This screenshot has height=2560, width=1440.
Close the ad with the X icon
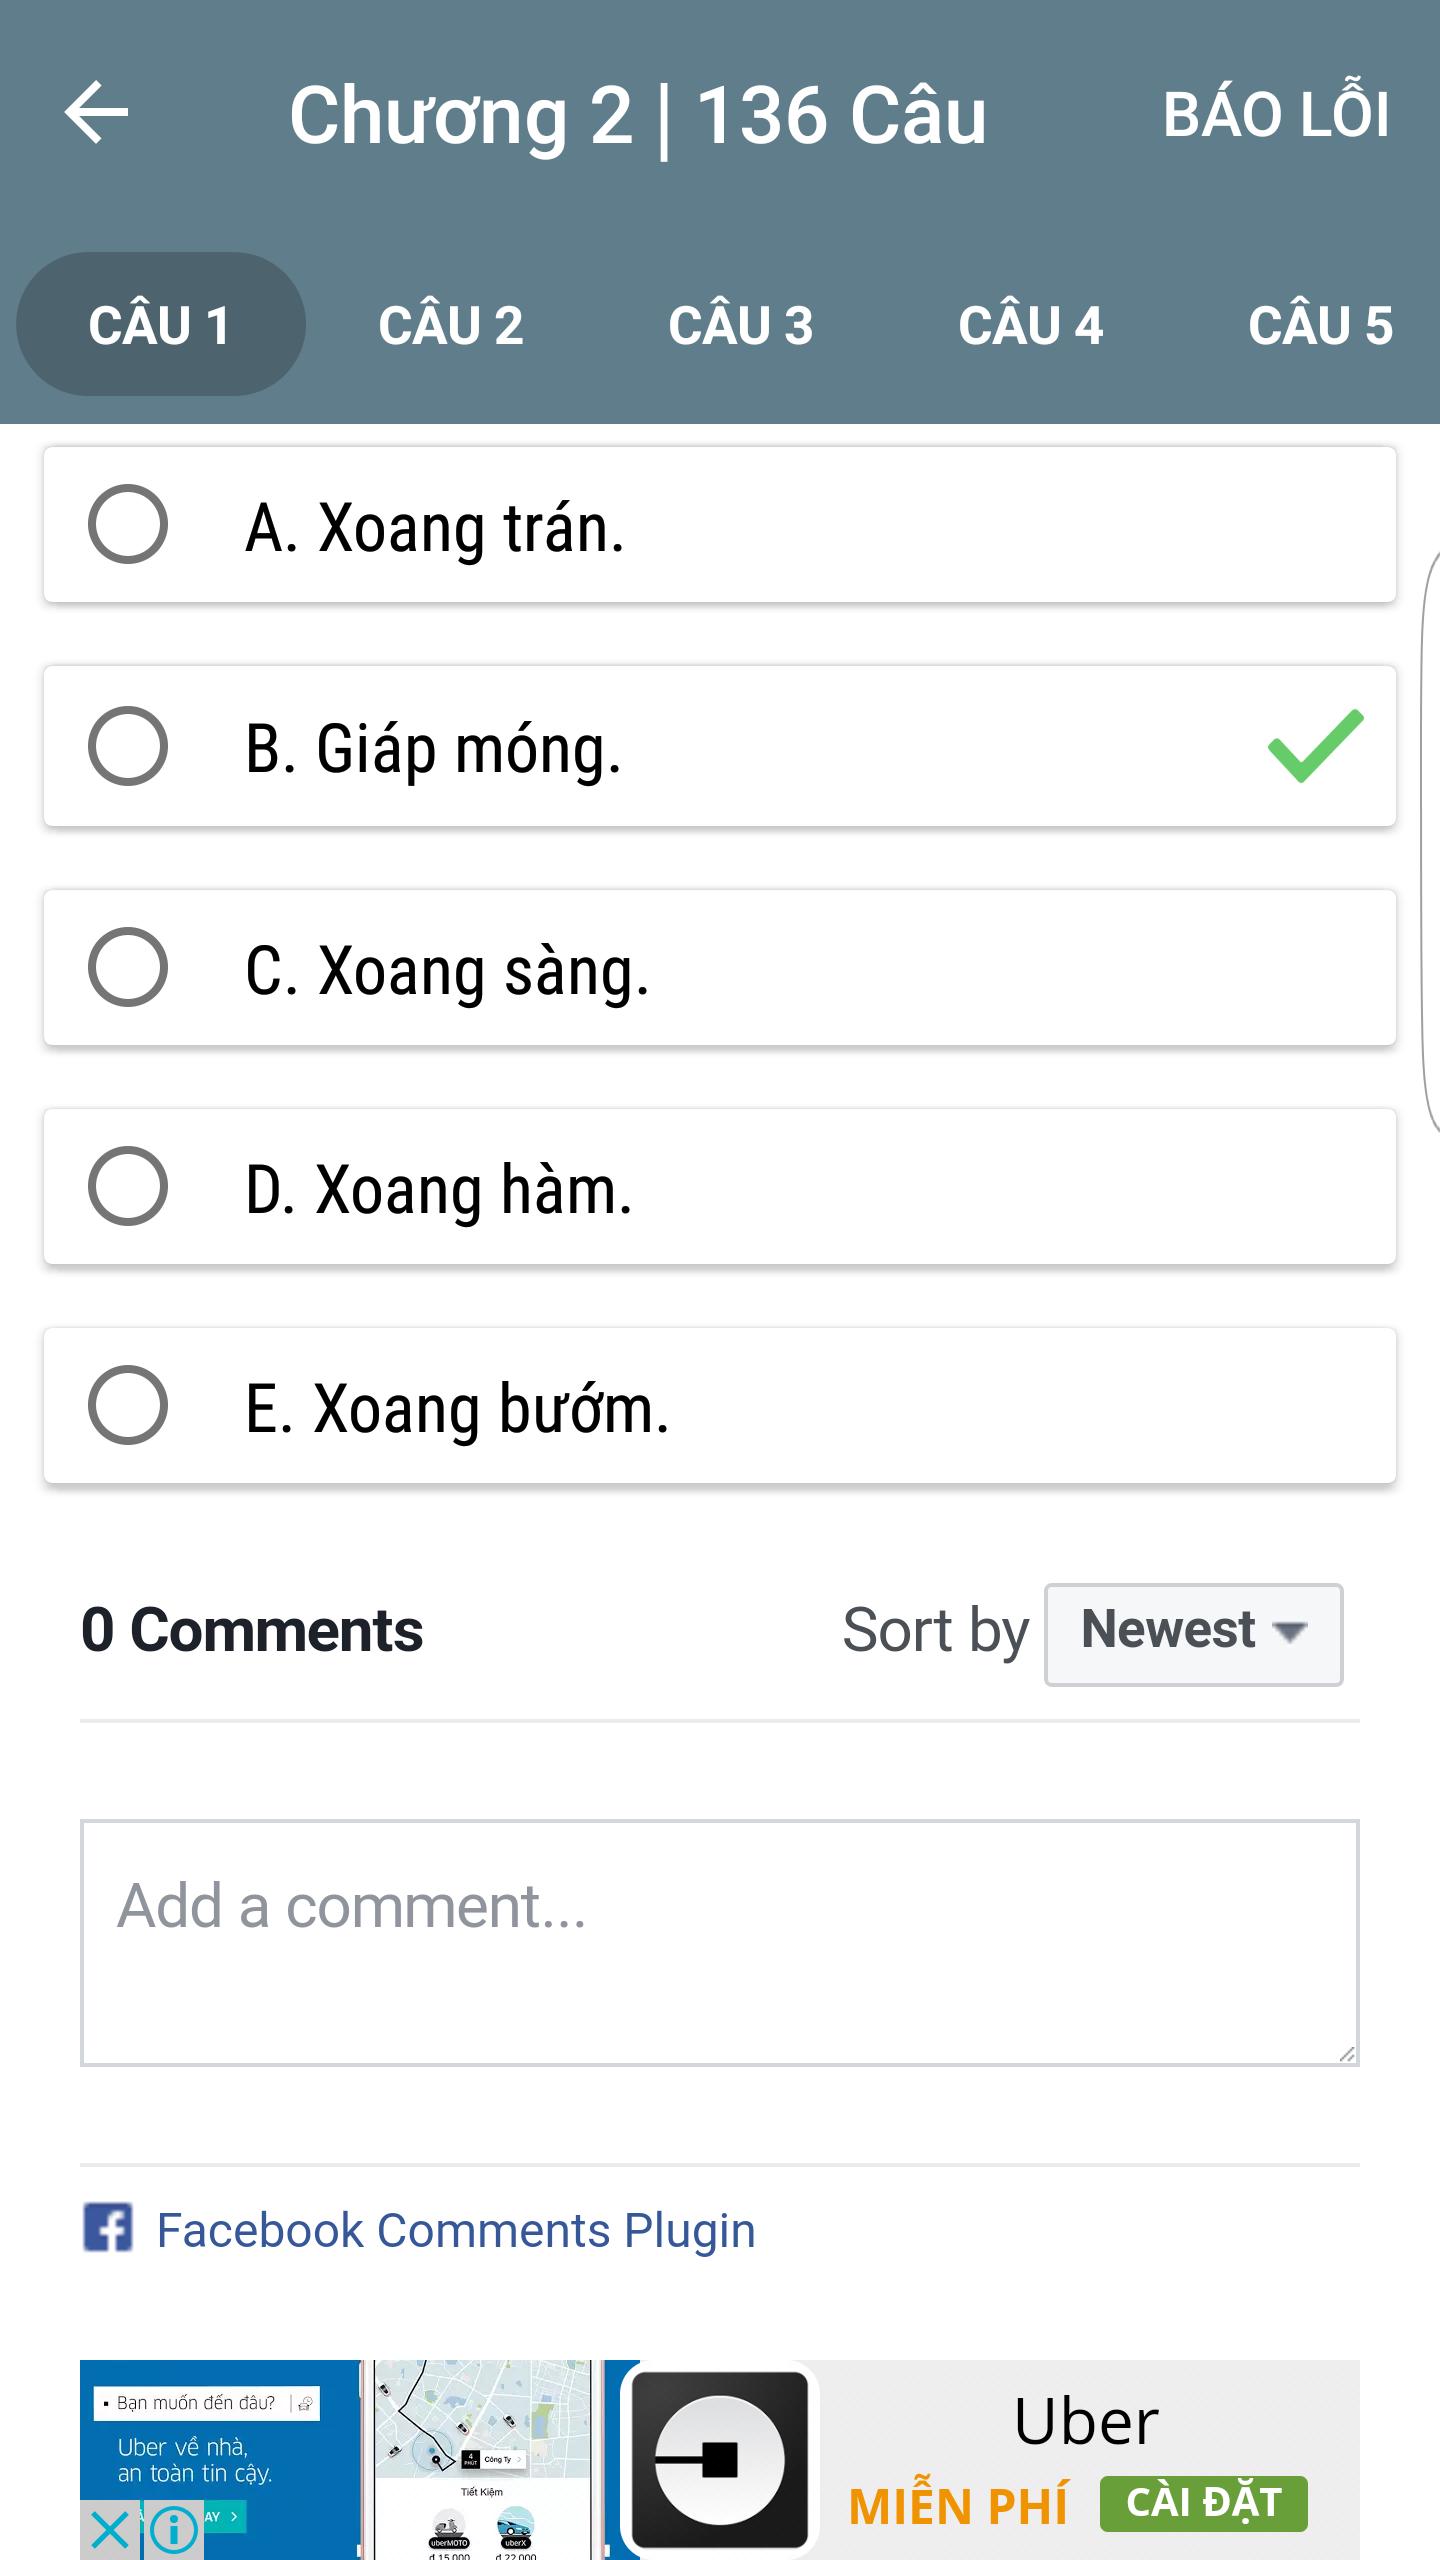[109, 2530]
